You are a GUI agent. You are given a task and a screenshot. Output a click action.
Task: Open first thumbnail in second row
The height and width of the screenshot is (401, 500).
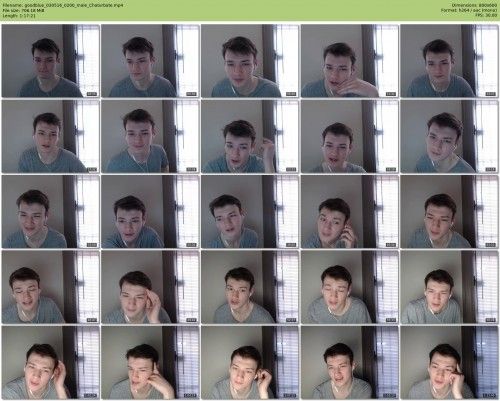tap(51, 136)
